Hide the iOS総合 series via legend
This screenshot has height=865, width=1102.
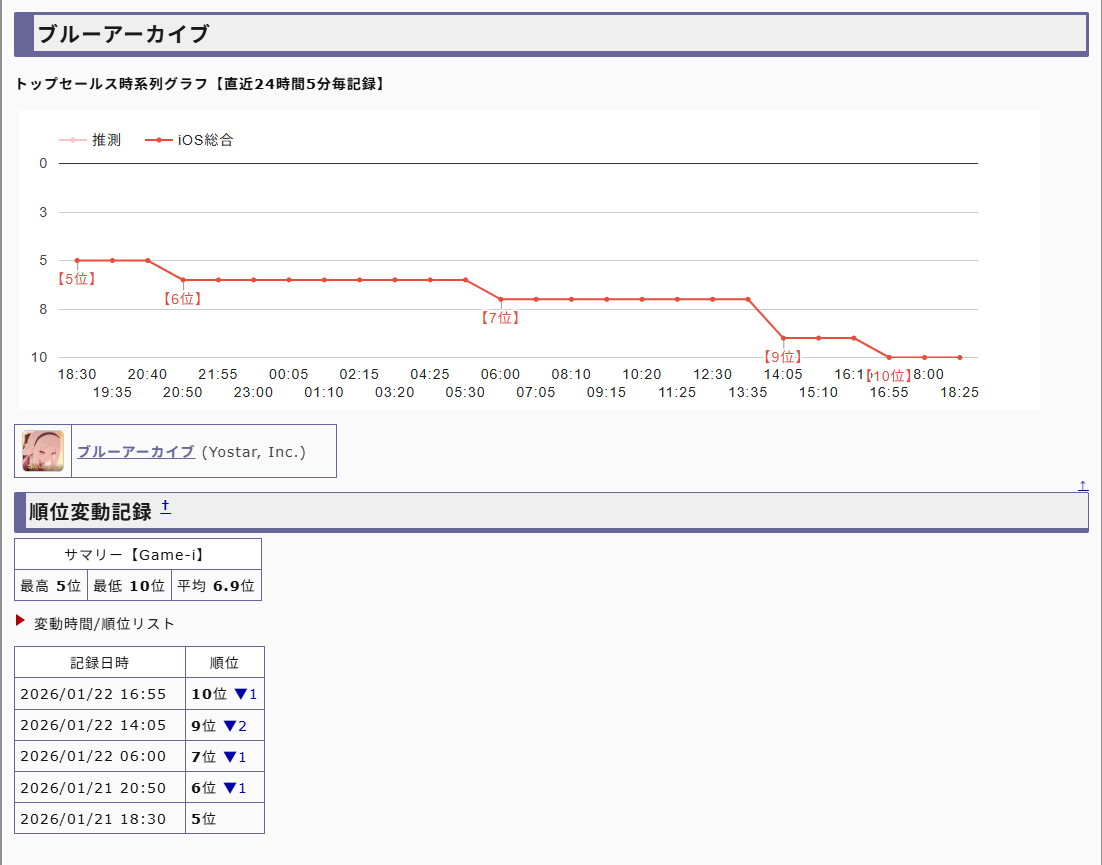190,140
